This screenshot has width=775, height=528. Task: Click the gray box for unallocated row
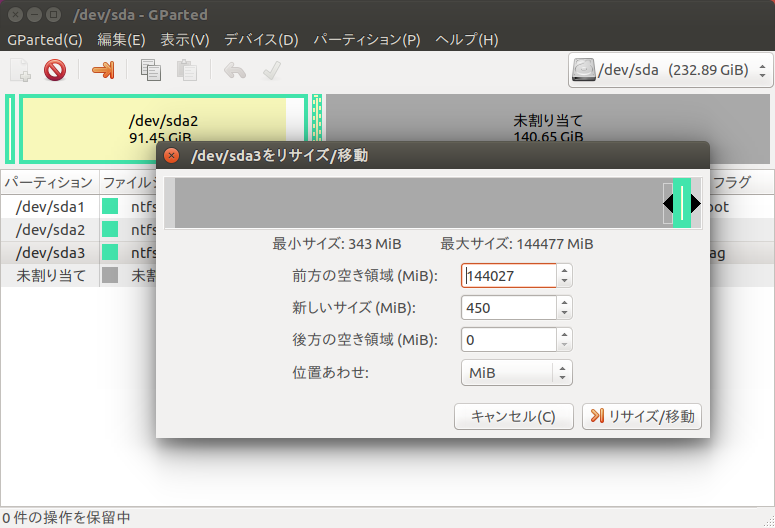point(110,275)
